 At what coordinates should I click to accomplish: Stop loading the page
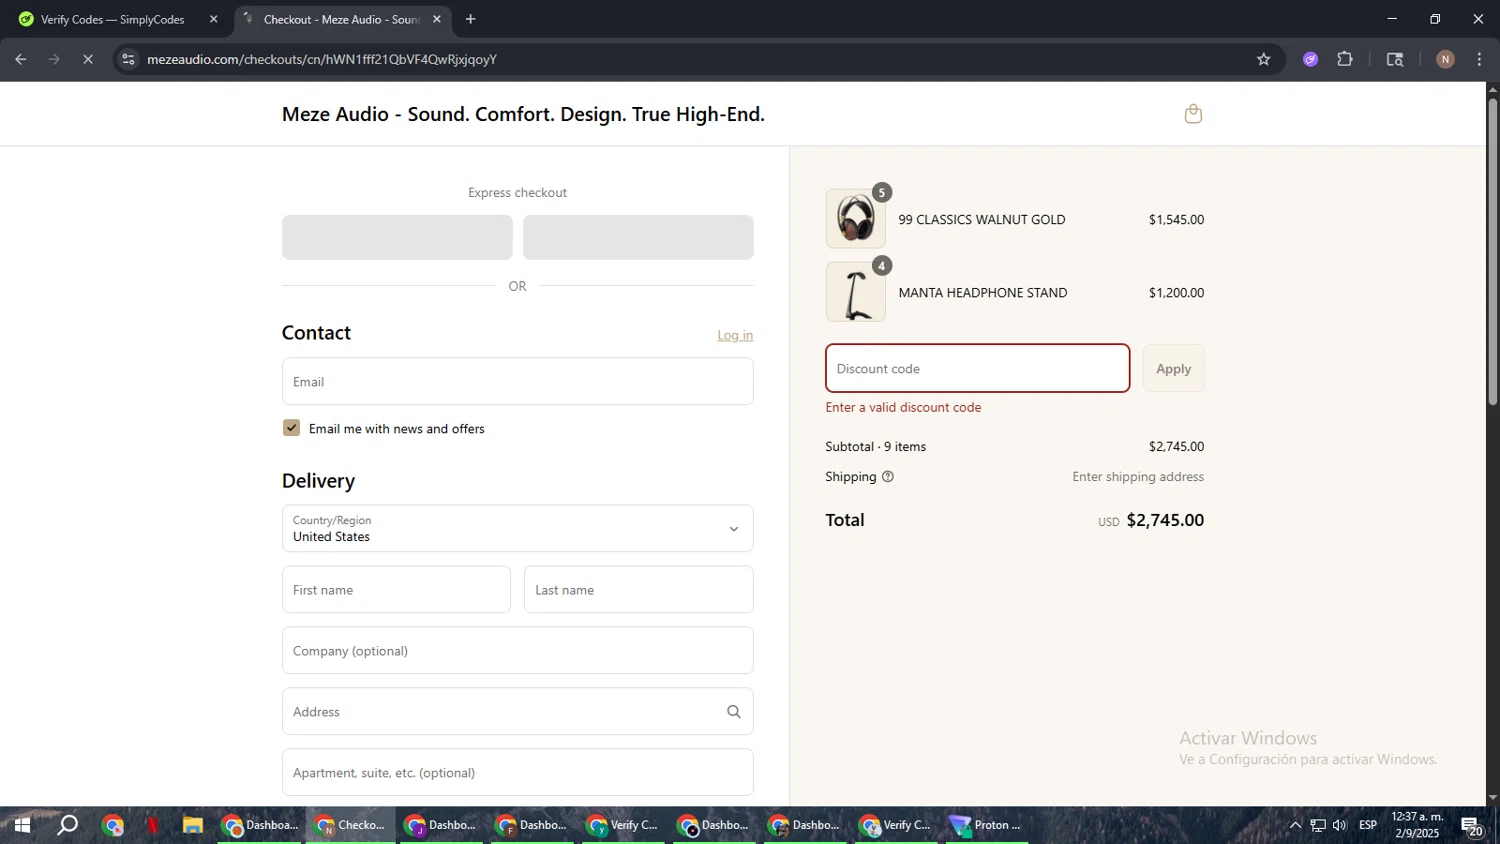pos(88,59)
